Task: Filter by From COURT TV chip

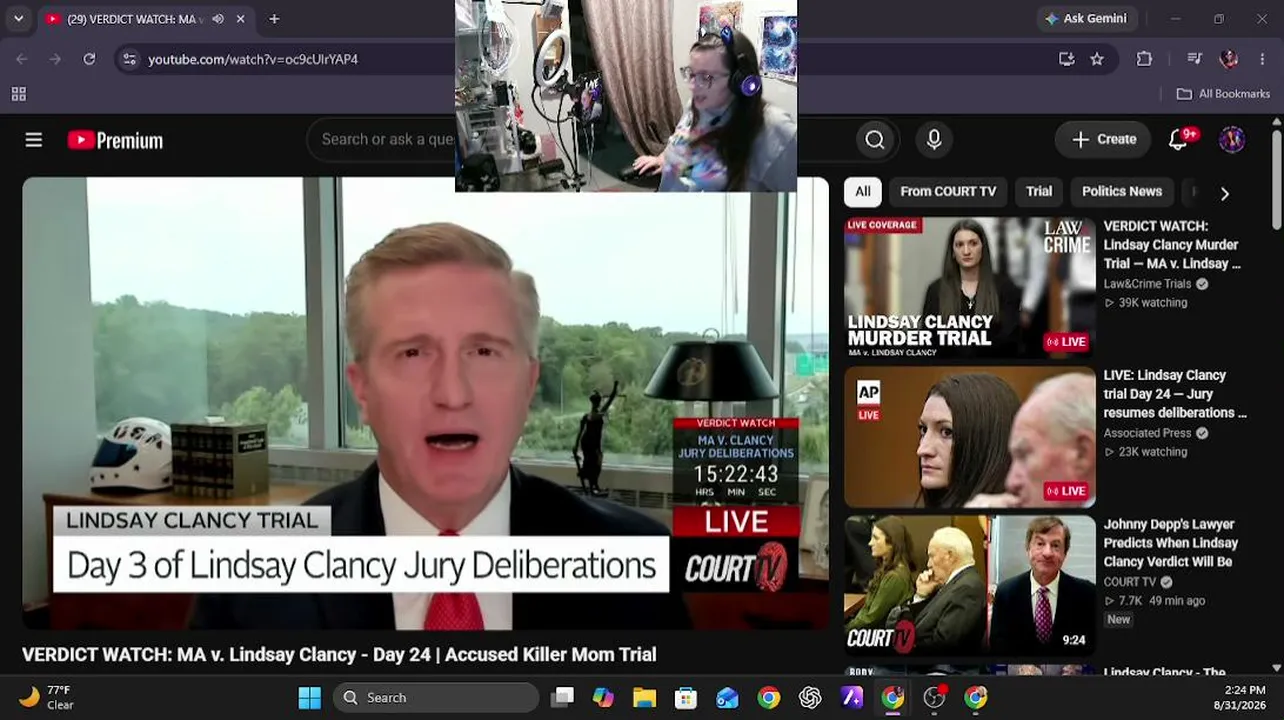Action: tap(948, 192)
